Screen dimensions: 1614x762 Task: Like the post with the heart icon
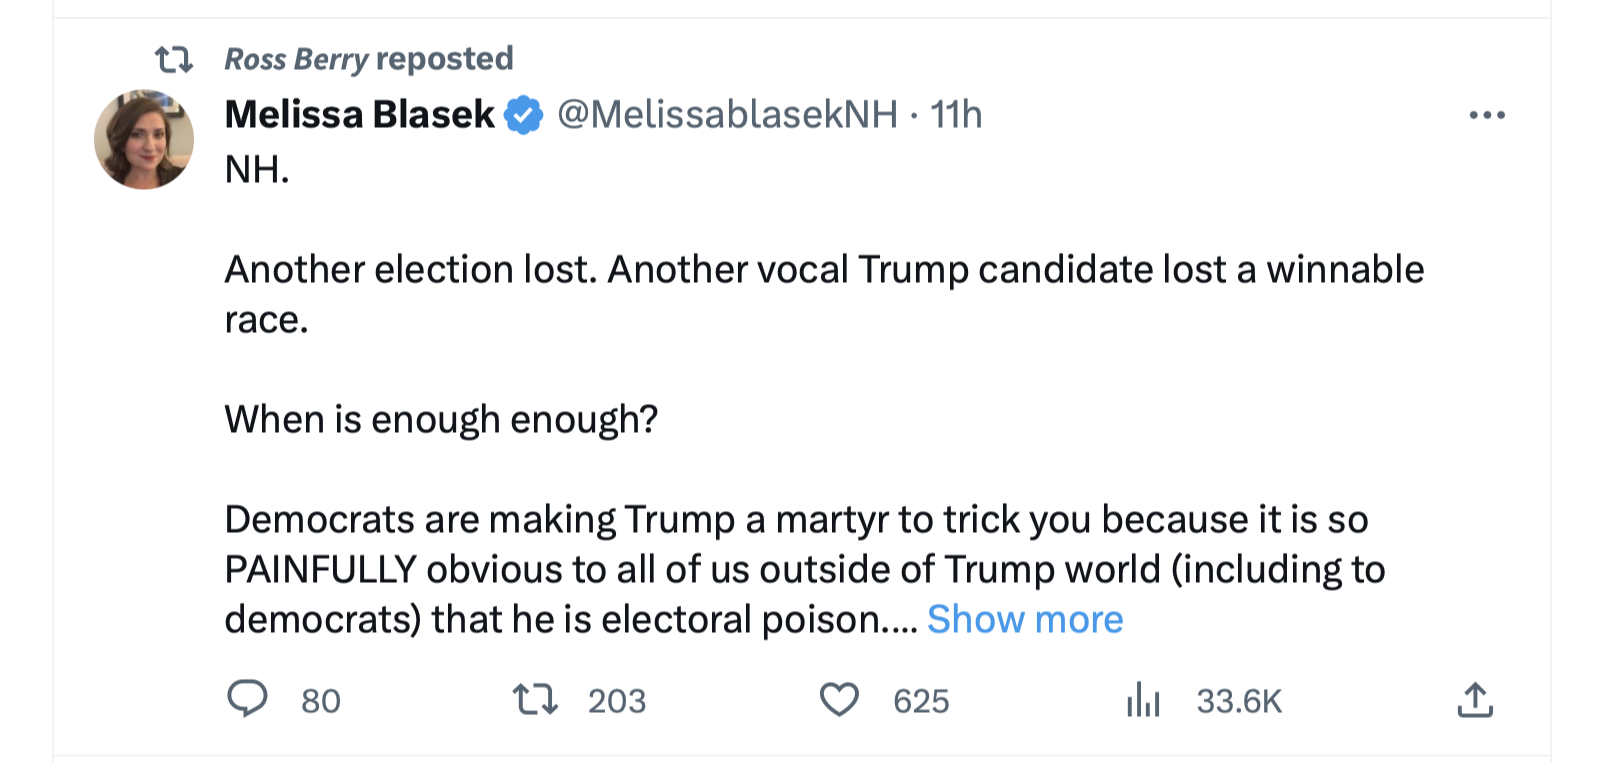(839, 699)
